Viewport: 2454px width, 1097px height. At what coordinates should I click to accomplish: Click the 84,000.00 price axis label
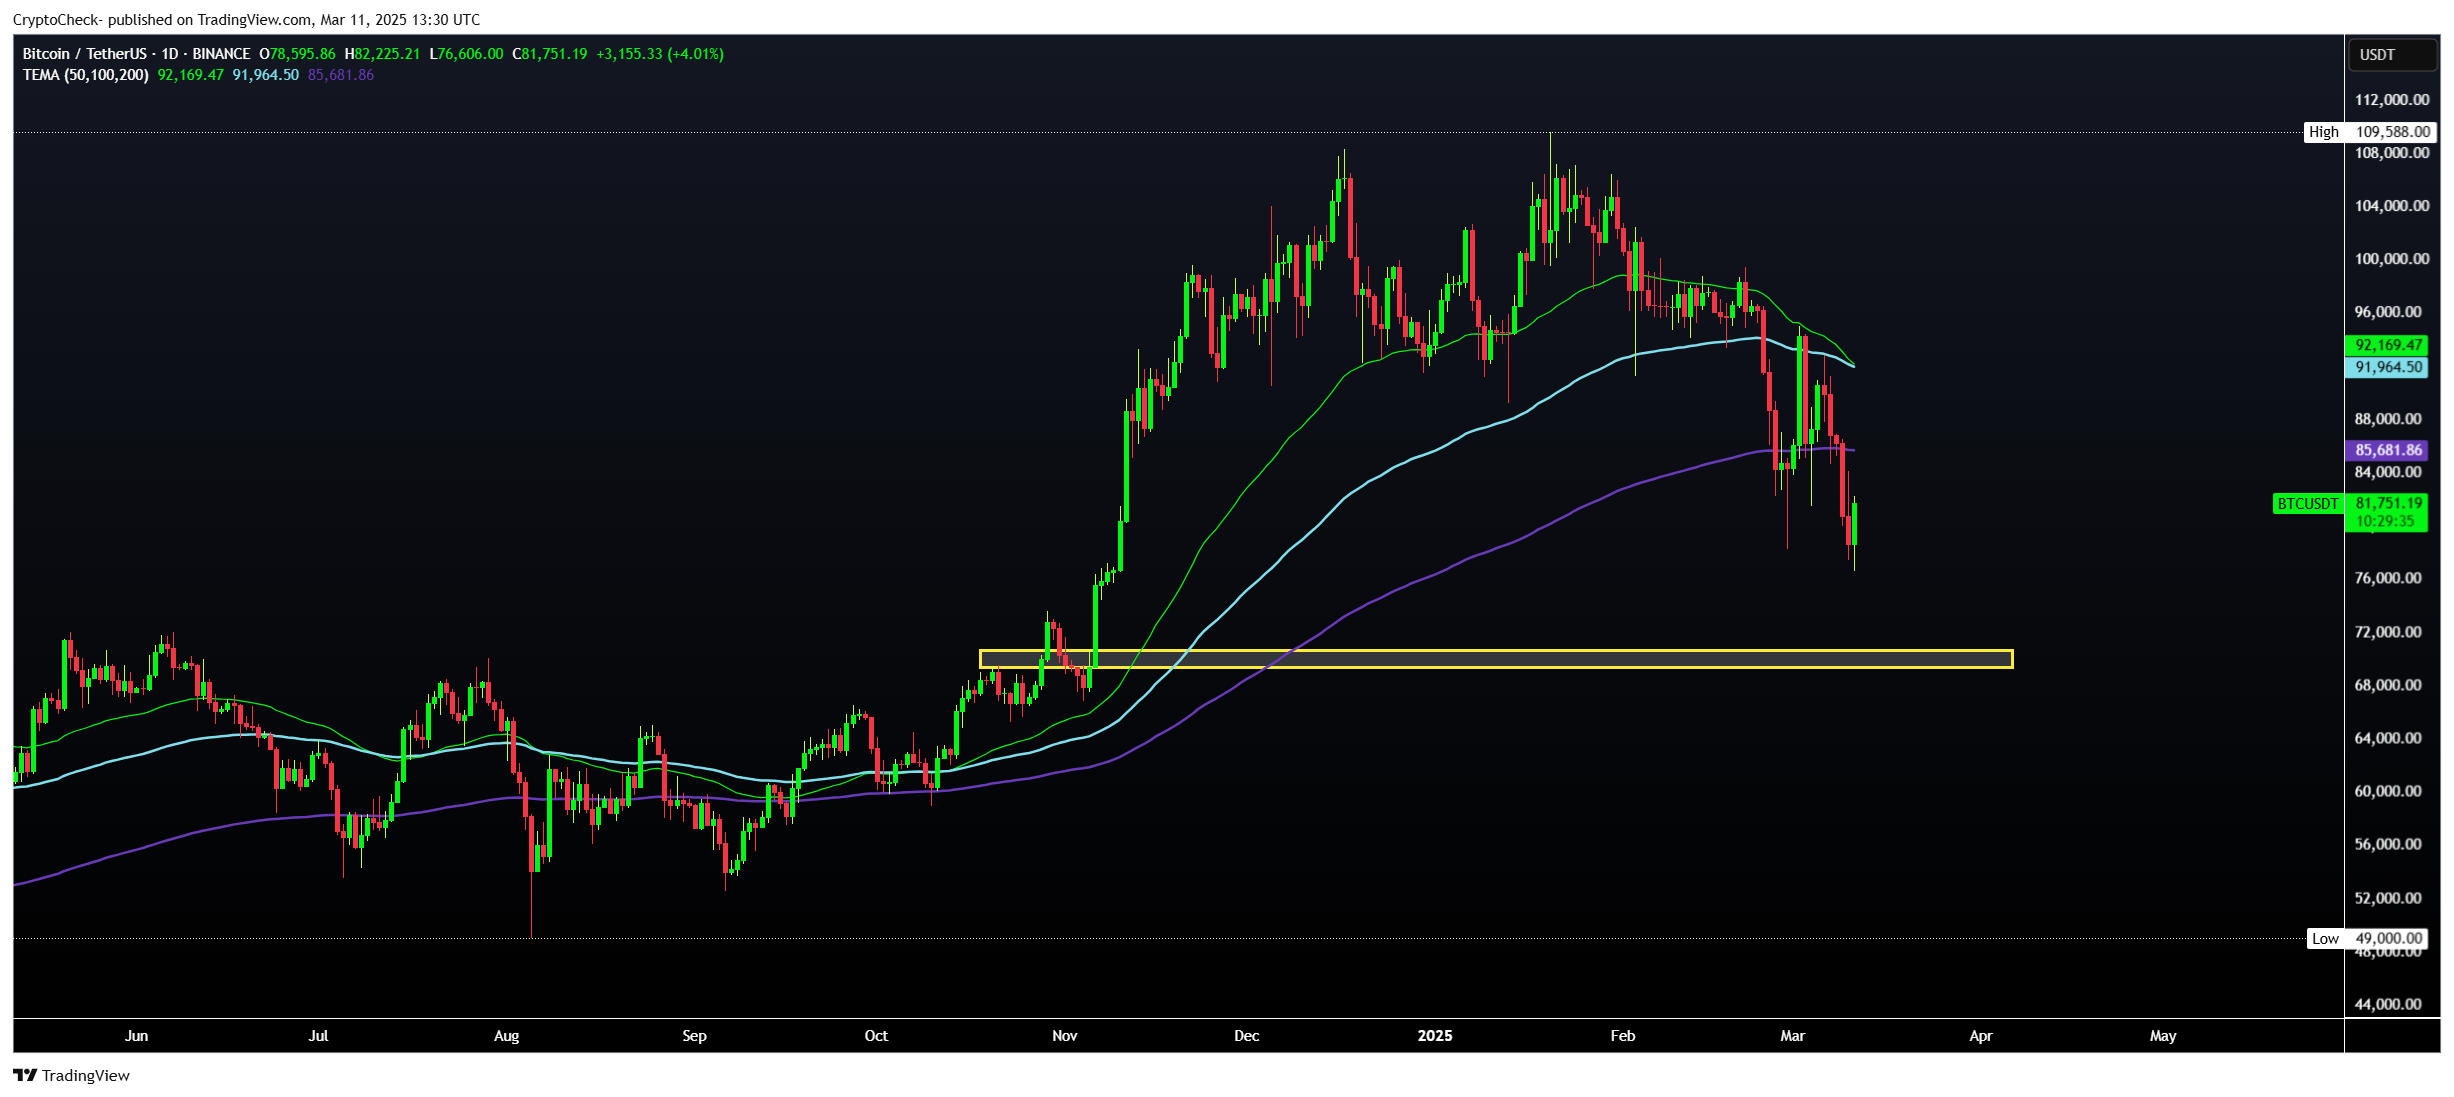point(2388,472)
